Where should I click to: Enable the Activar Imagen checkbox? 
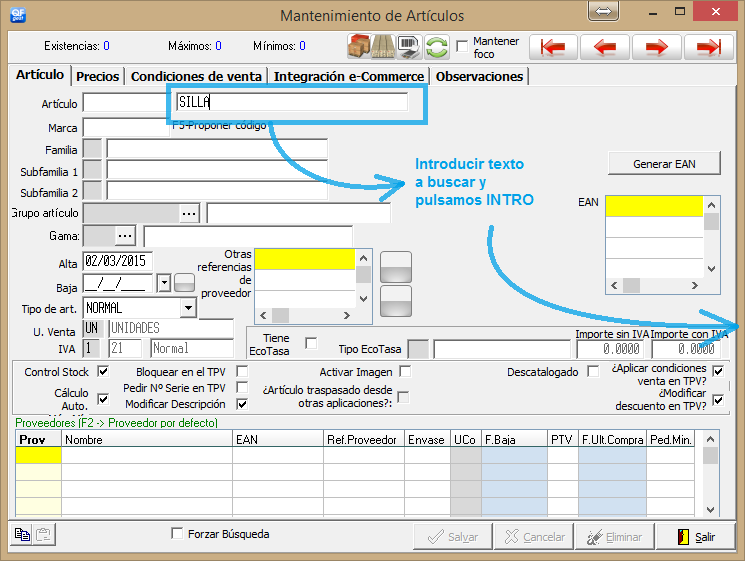405,371
